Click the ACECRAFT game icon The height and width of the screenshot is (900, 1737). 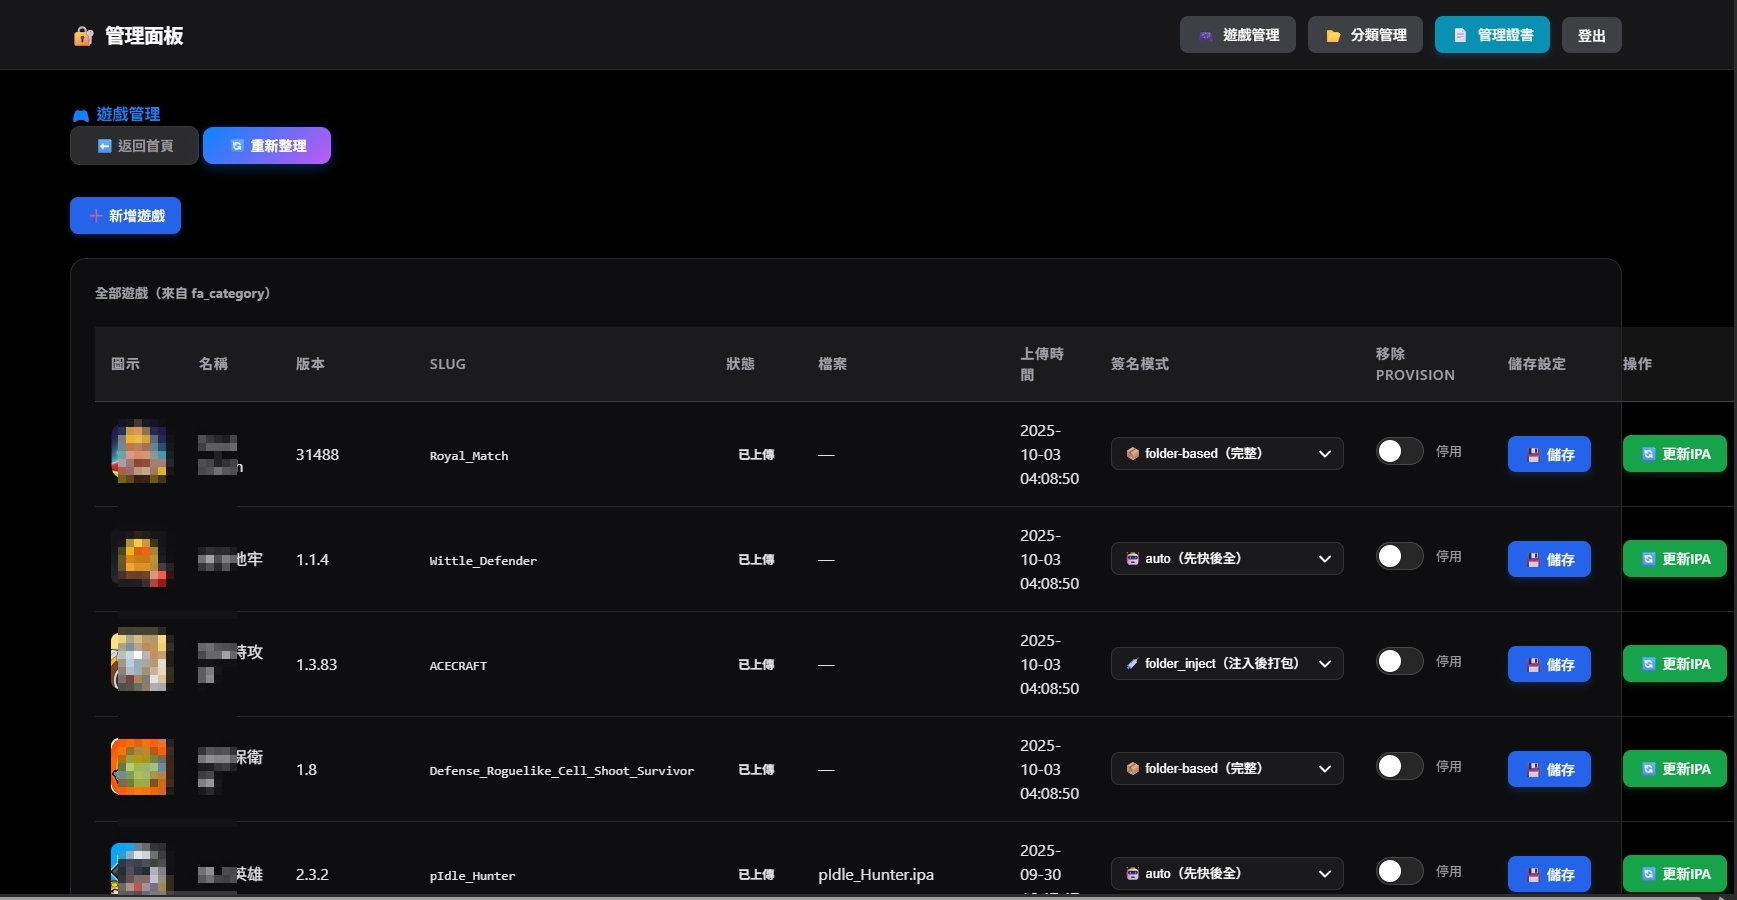pyautogui.click(x=140, y=661)
